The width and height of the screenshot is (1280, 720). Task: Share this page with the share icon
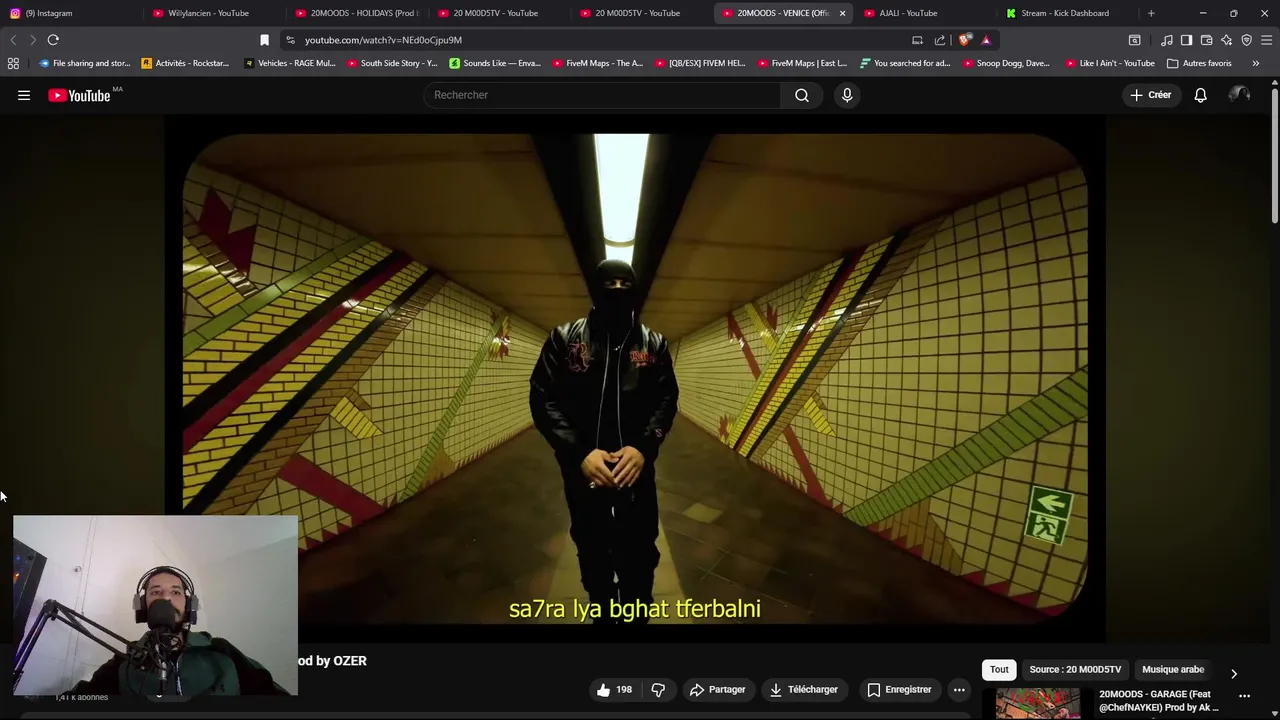pos(940,40)
